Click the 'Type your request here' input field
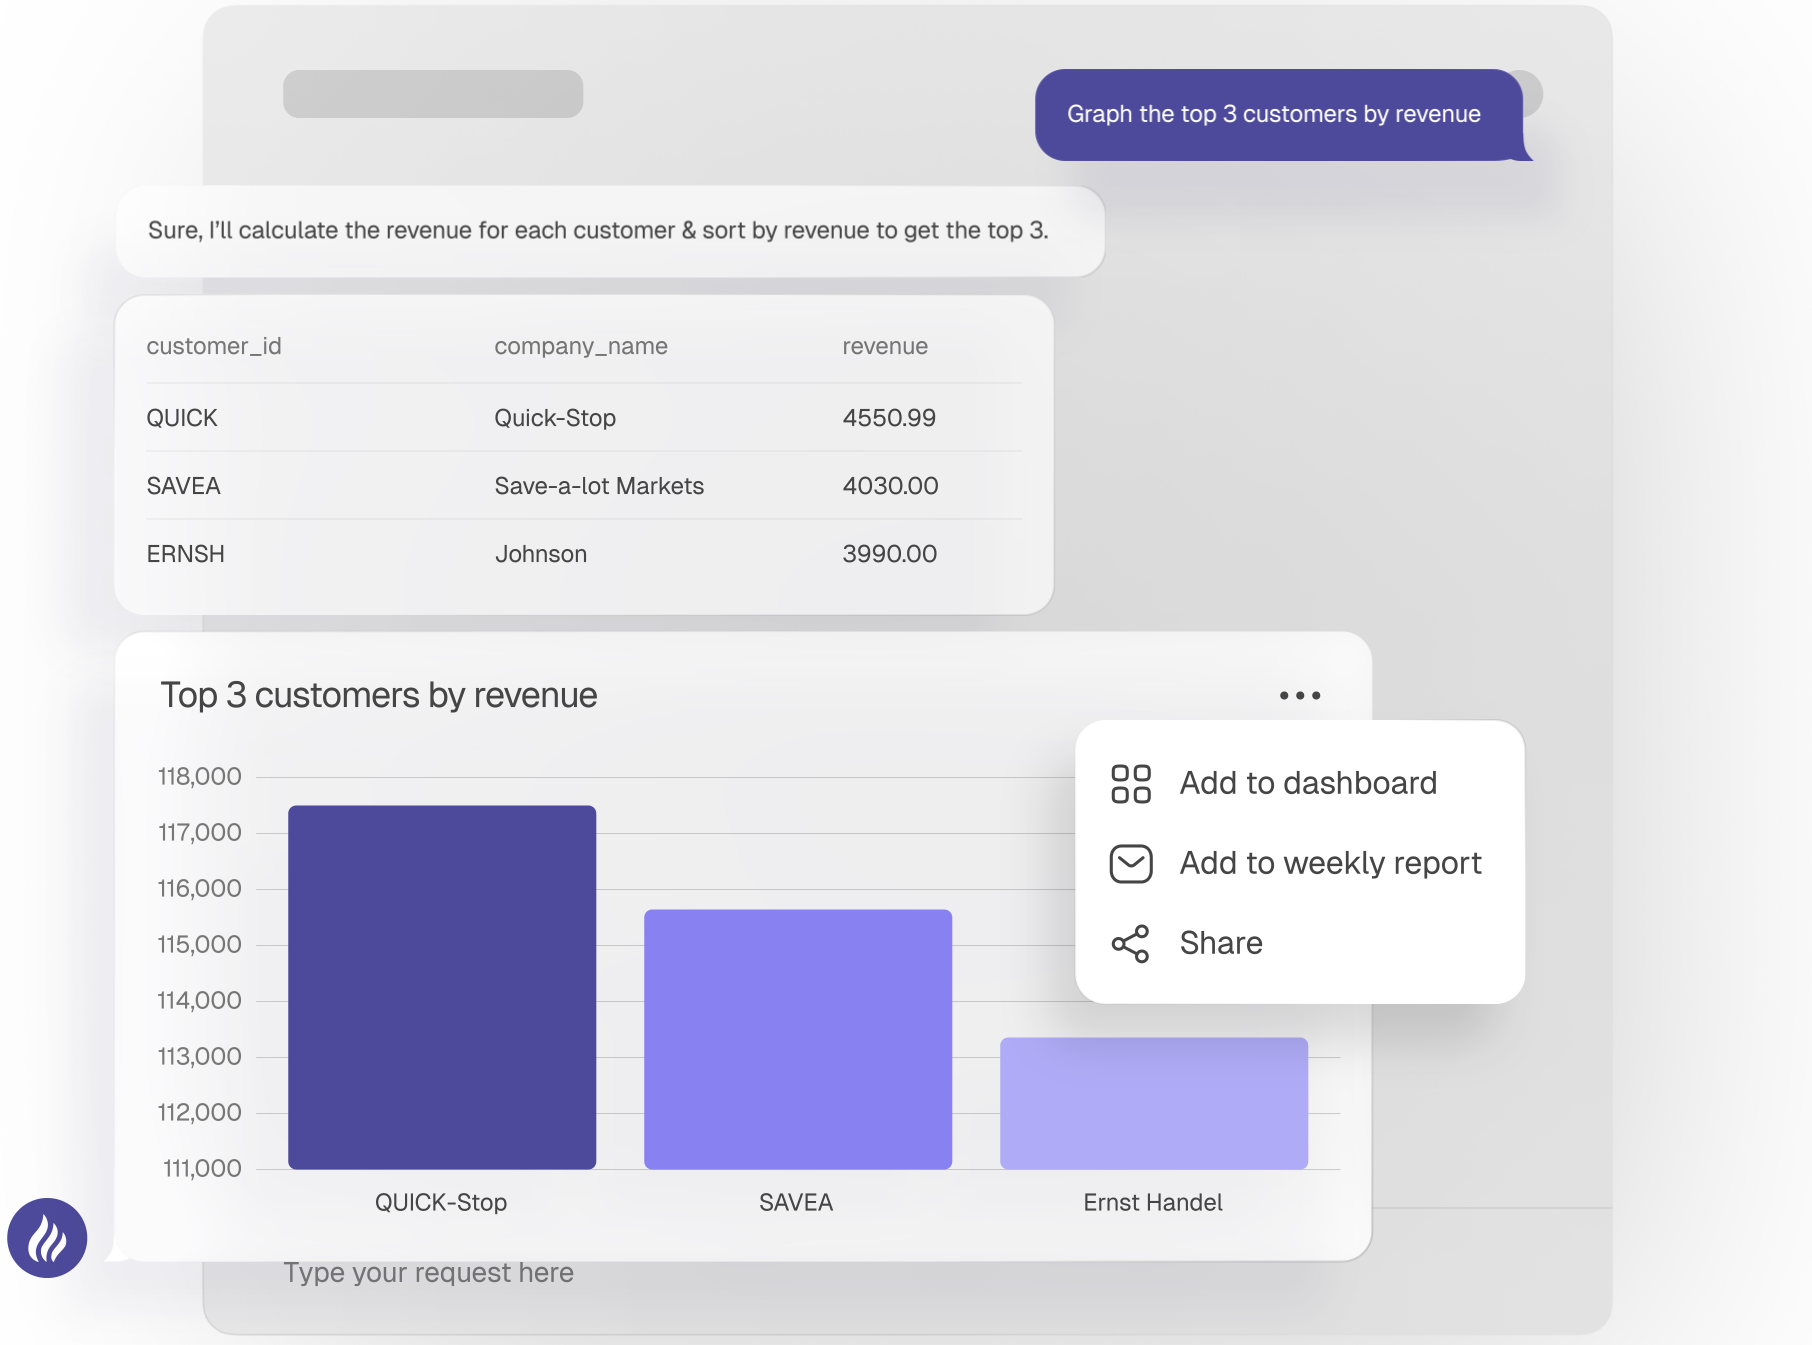The image size is (1812, 1345). [428, 1272]
